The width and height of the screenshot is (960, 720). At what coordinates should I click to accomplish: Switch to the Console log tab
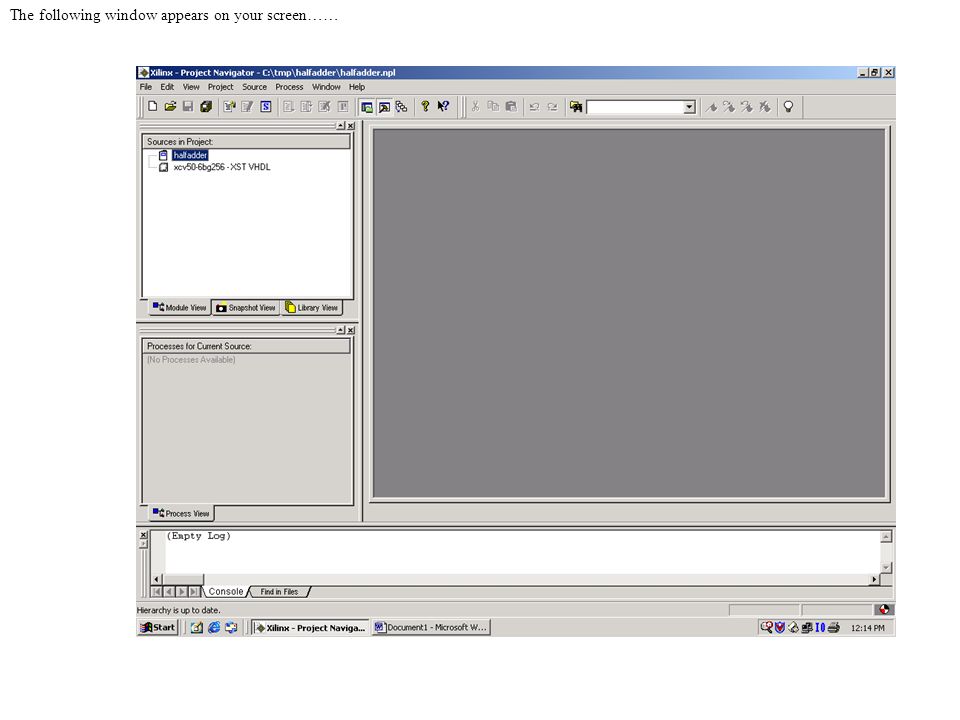[x=226, y=591]
